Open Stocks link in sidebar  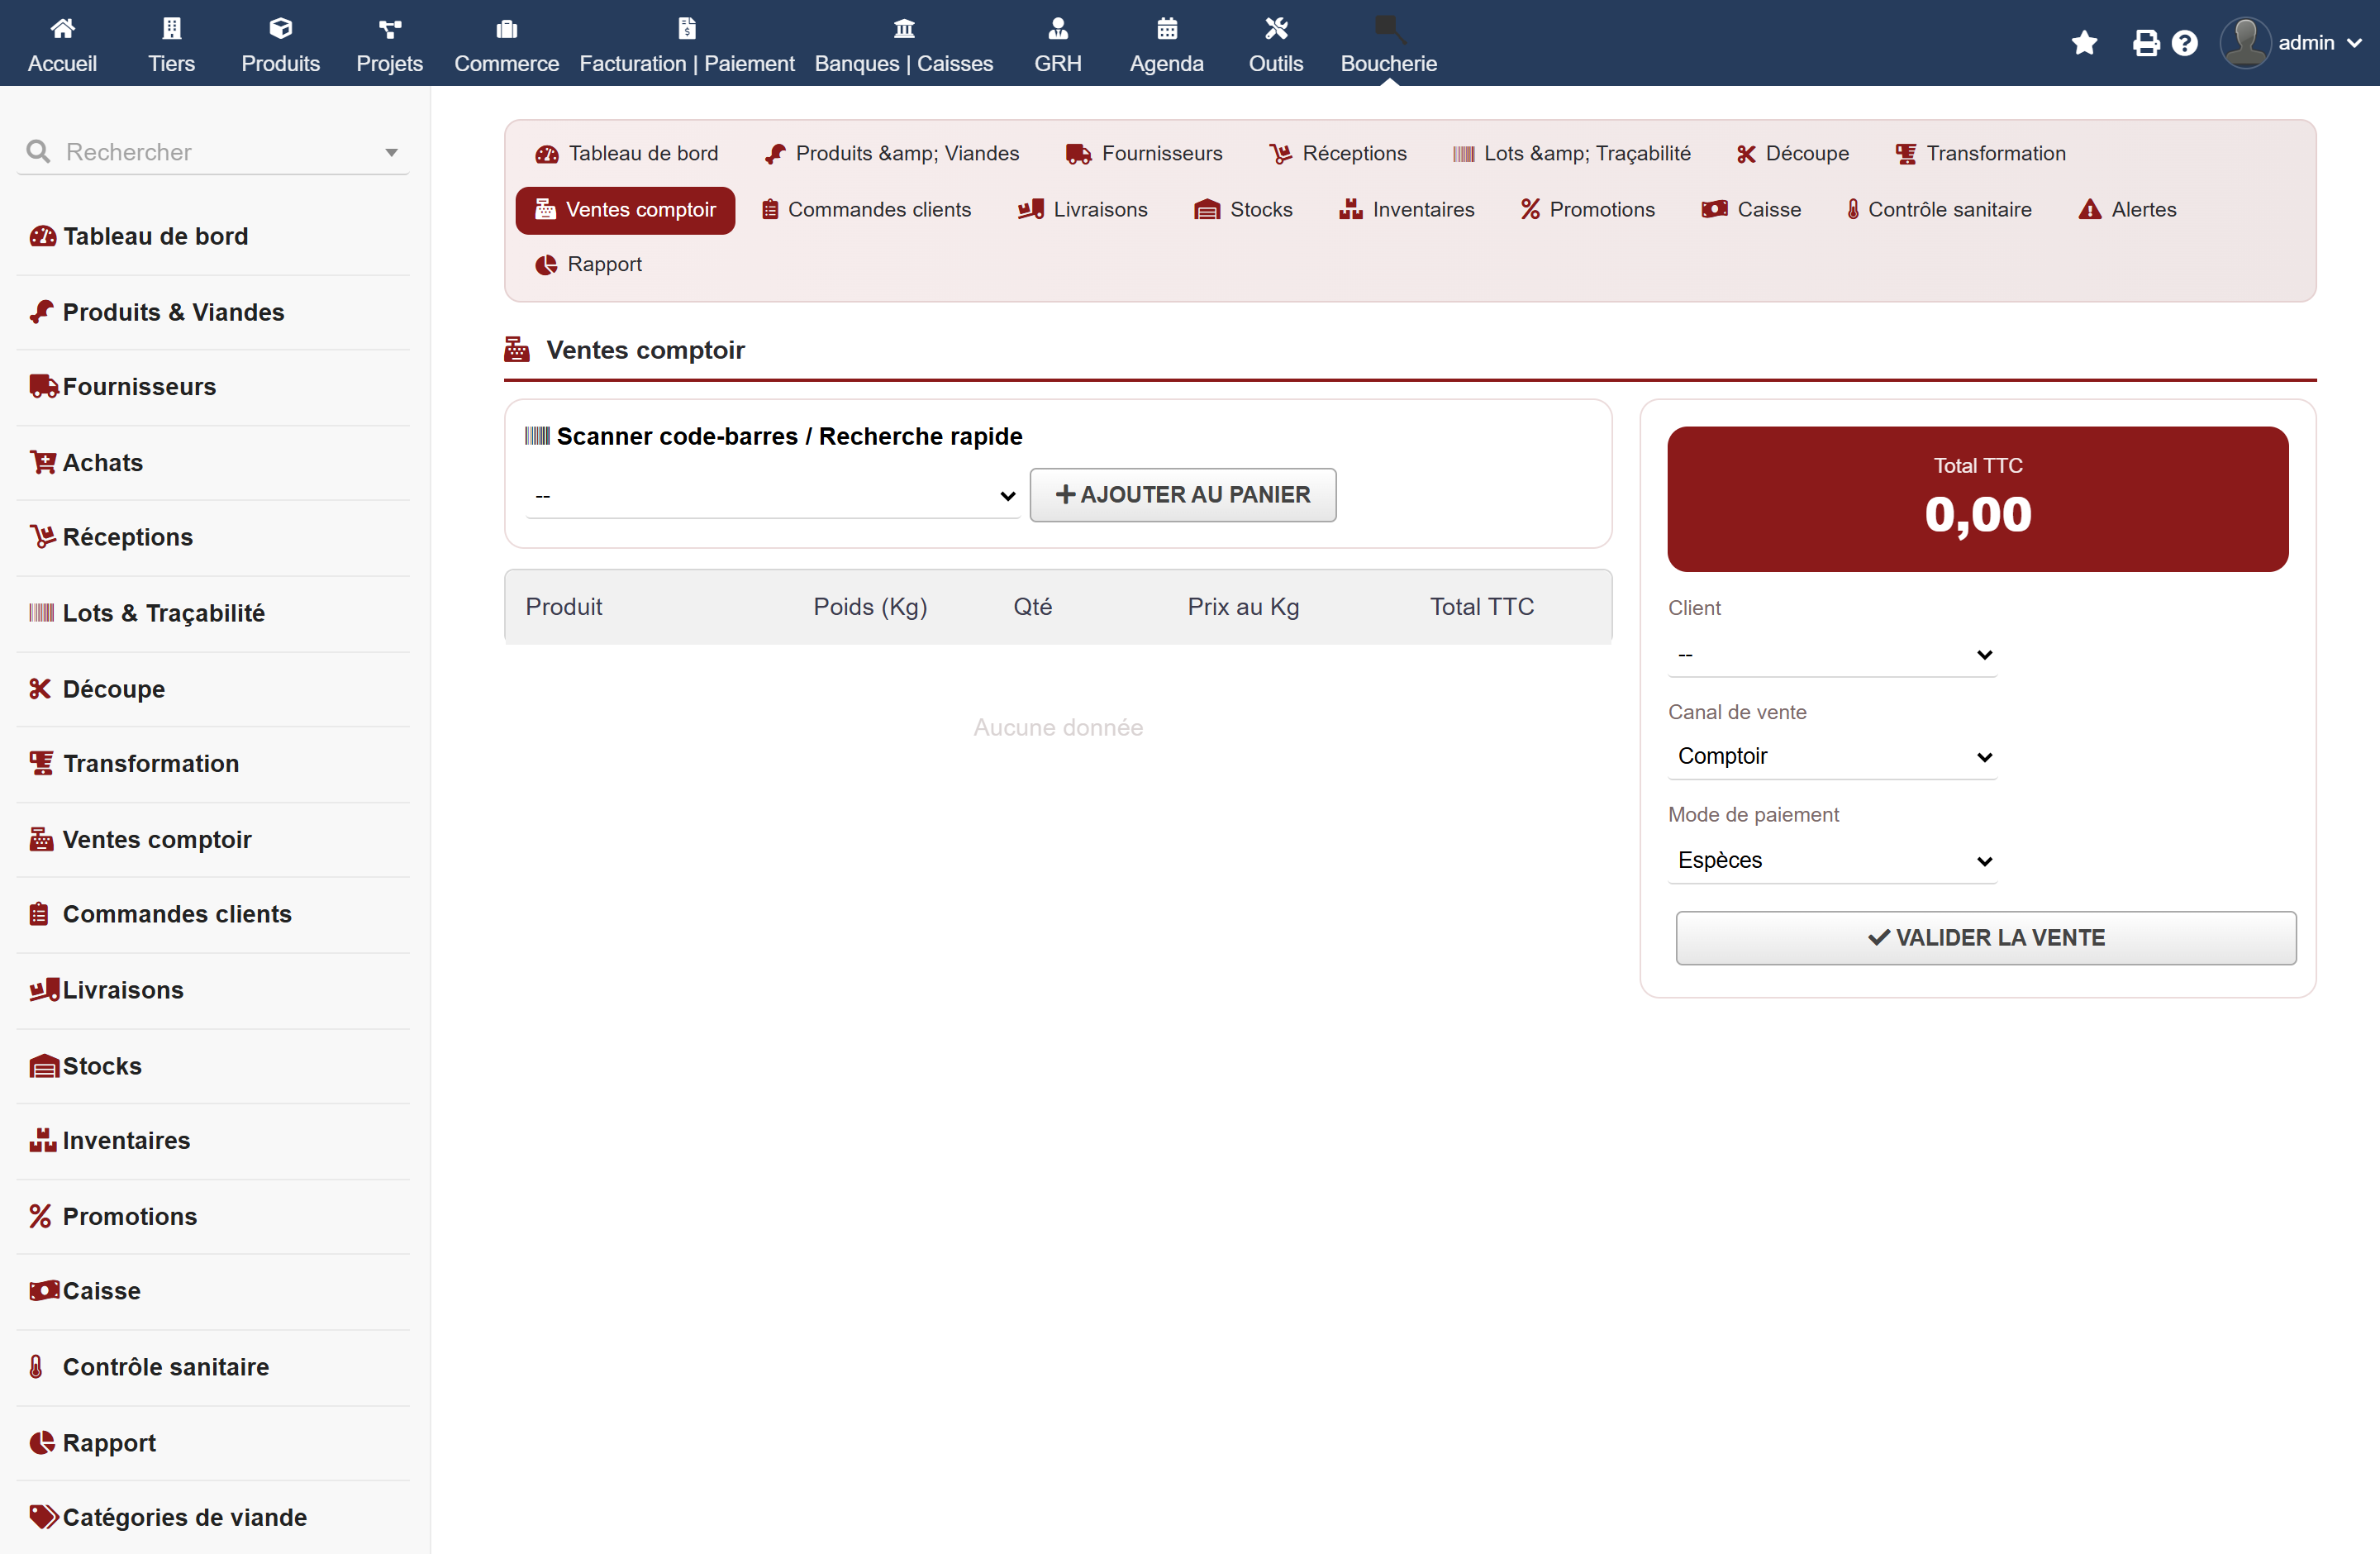click(102, 1065)
